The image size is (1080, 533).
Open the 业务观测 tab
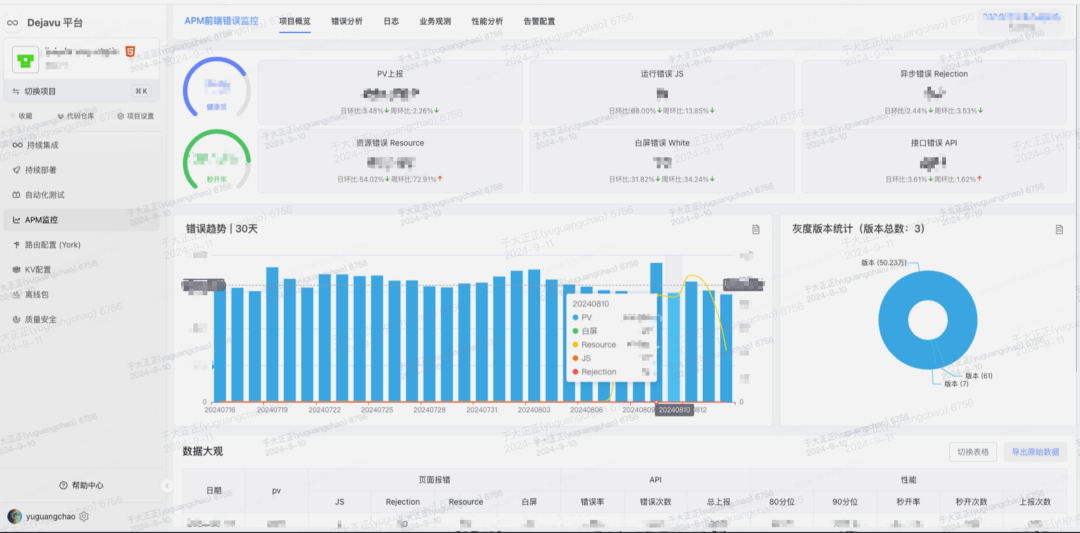coord(435,21)
